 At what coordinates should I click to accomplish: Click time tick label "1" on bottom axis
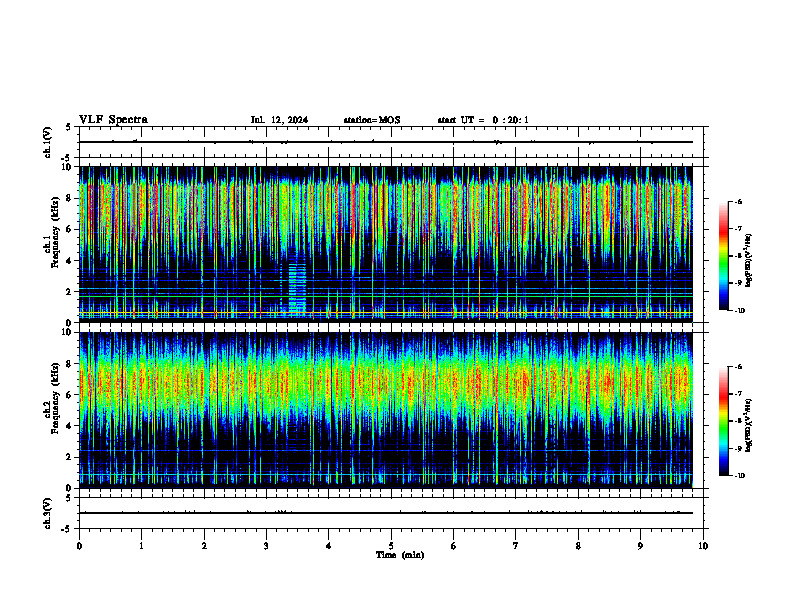[141, 546]
